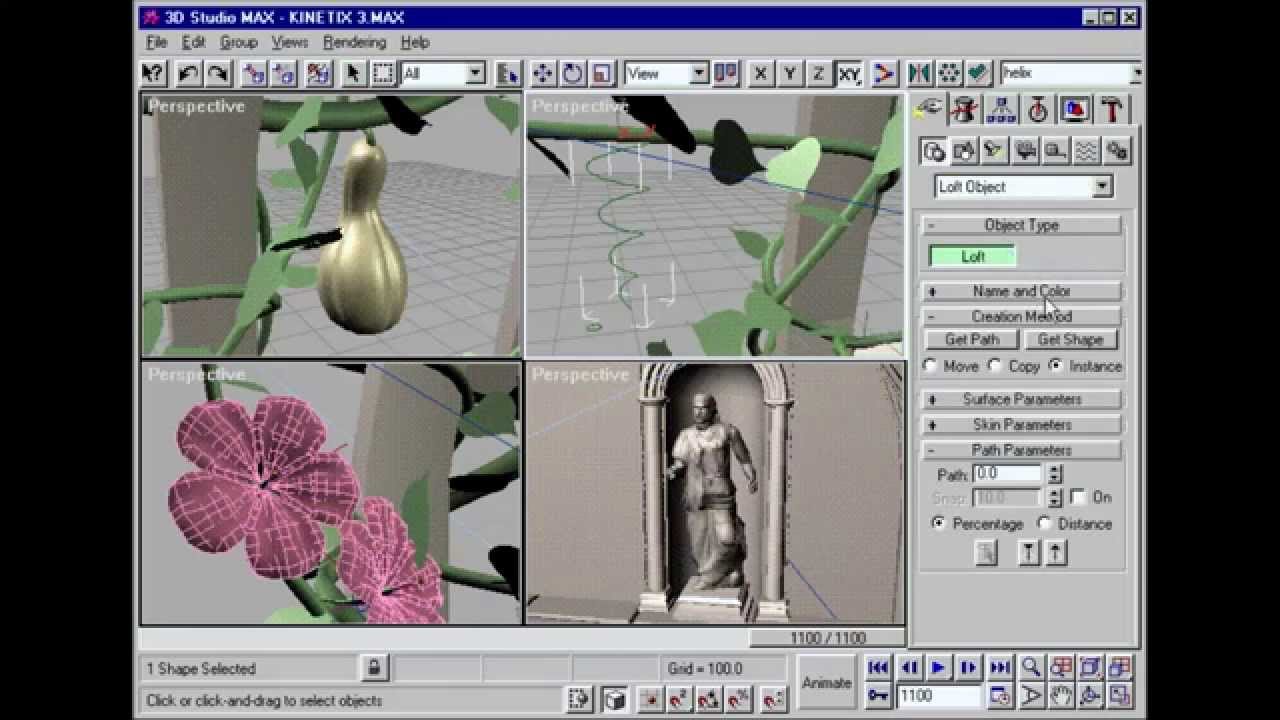Activate the Select and Rotate tool

(x=572, y=73)
